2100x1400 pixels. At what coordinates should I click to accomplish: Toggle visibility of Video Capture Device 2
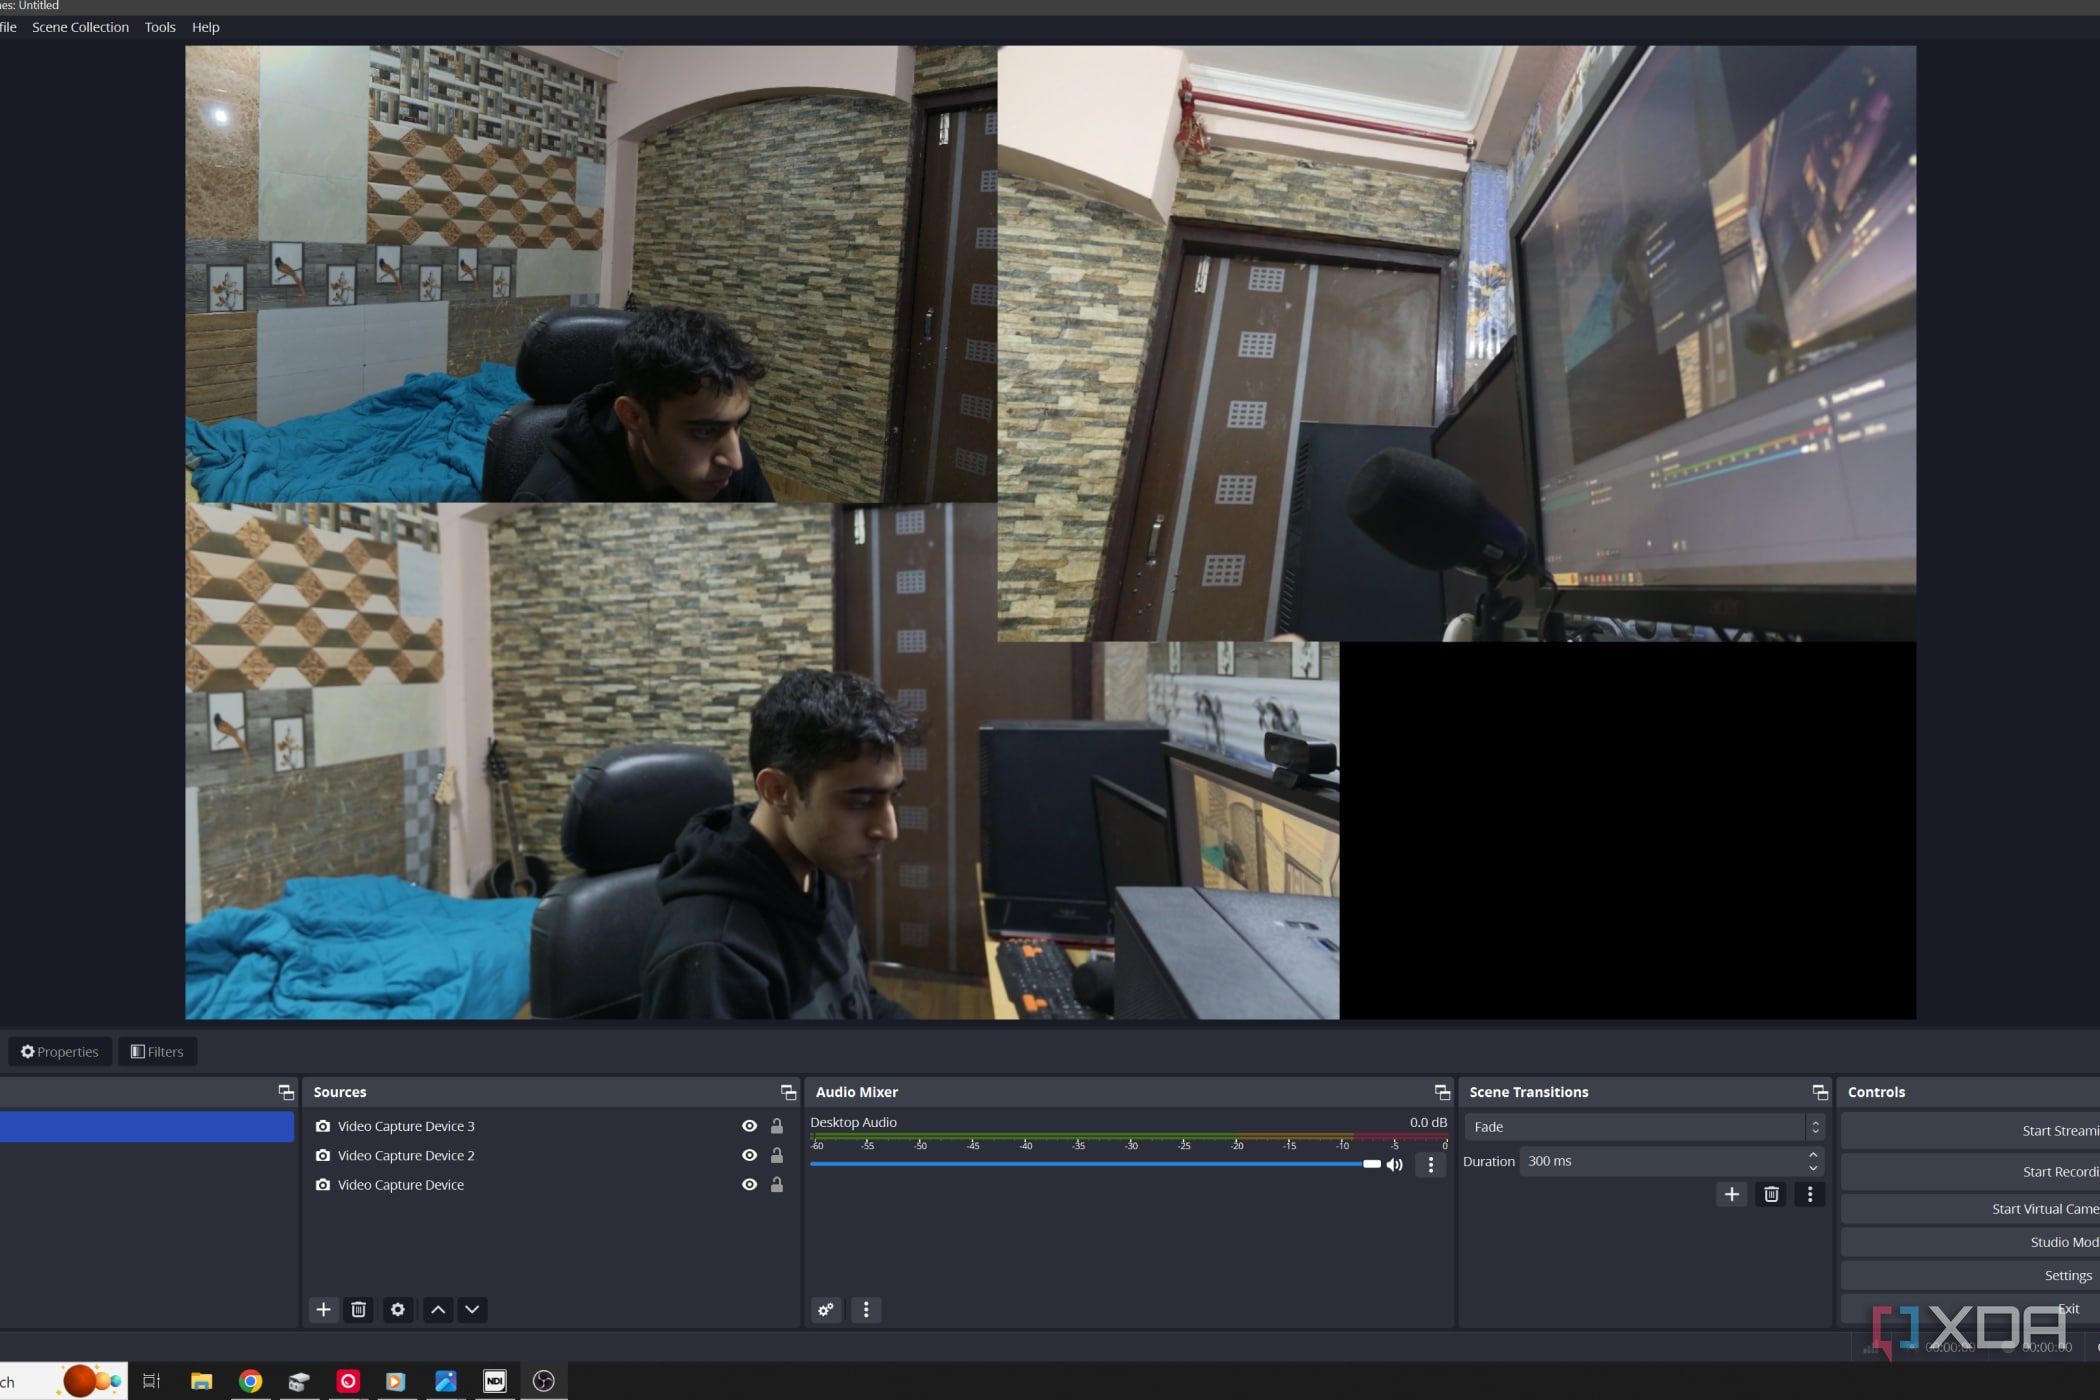[x=749, y=1155]
